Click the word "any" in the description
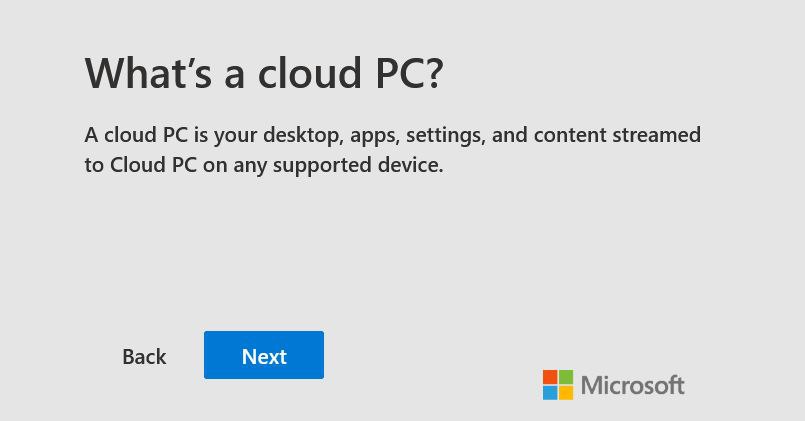 (x=251, y=166)
